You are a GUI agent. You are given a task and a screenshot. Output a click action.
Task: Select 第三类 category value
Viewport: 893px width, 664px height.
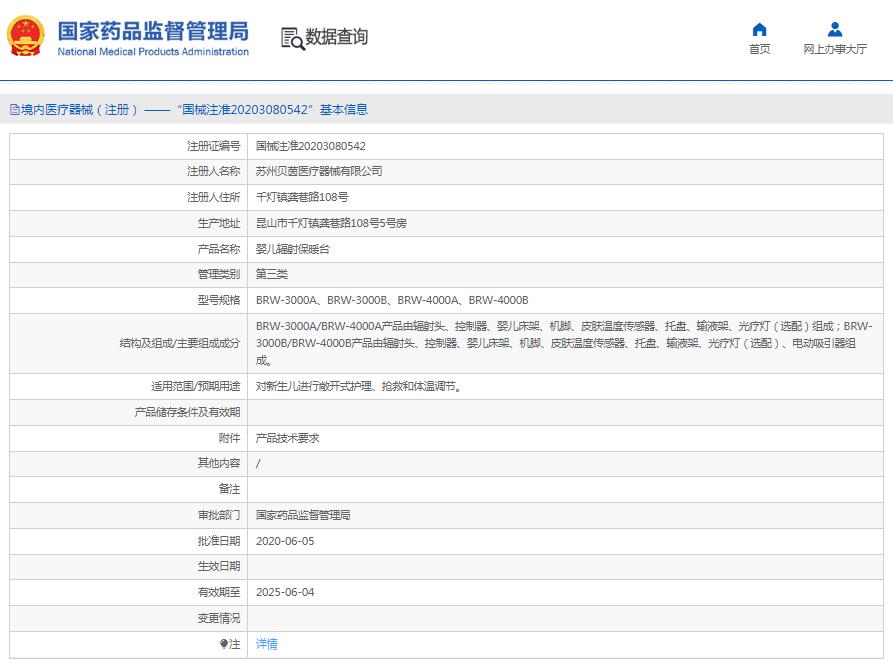click(x=272, y=274)
